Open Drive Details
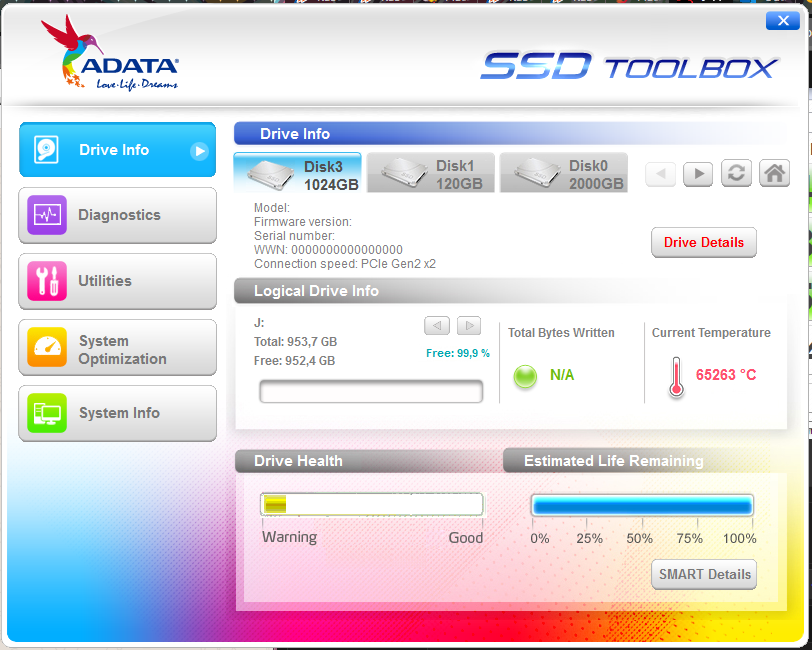Viewport: 812px width, 650px height. point(704,242)
